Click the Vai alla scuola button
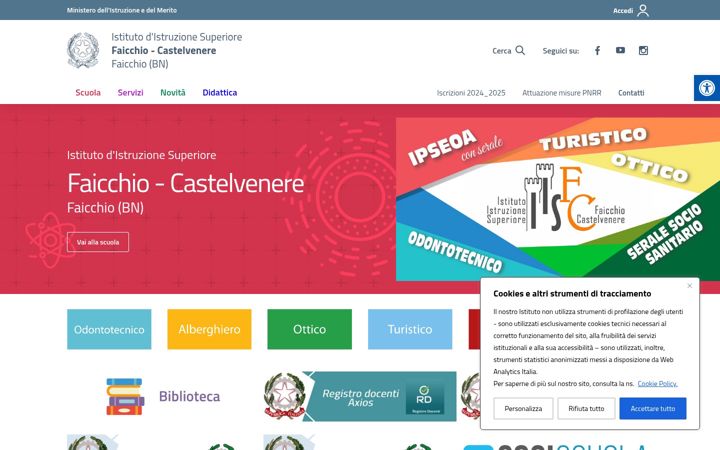Viewport: 720px width, 450px height. (x=98, y=242)
